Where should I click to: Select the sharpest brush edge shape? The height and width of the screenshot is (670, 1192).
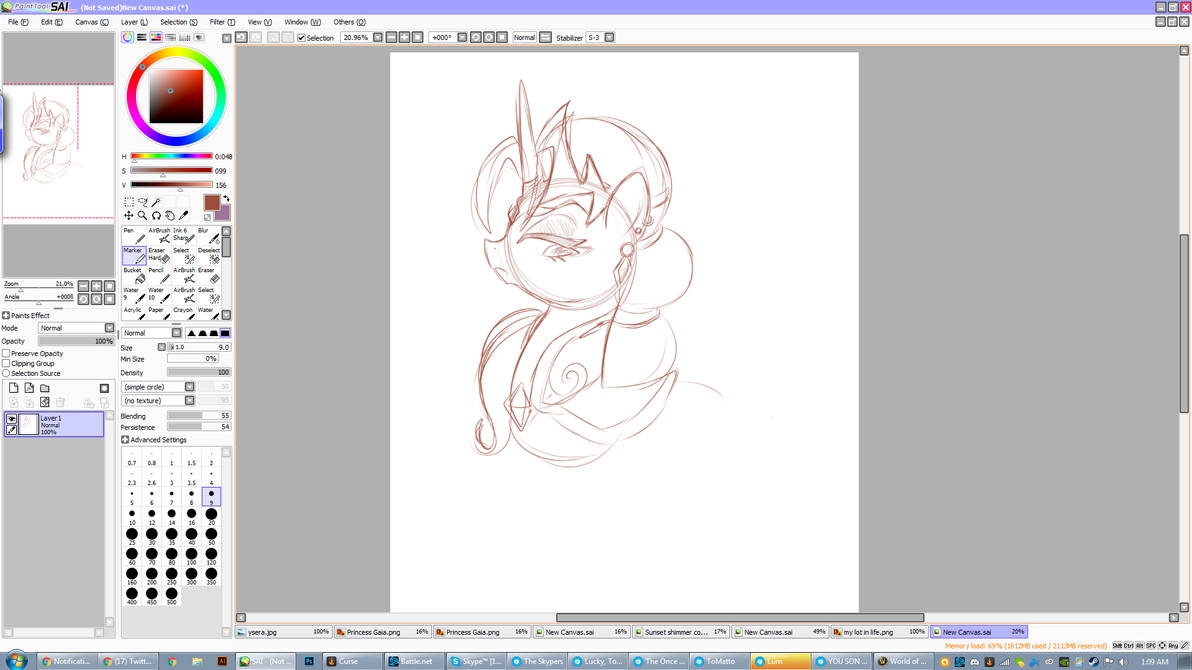[x=192, y=333]
